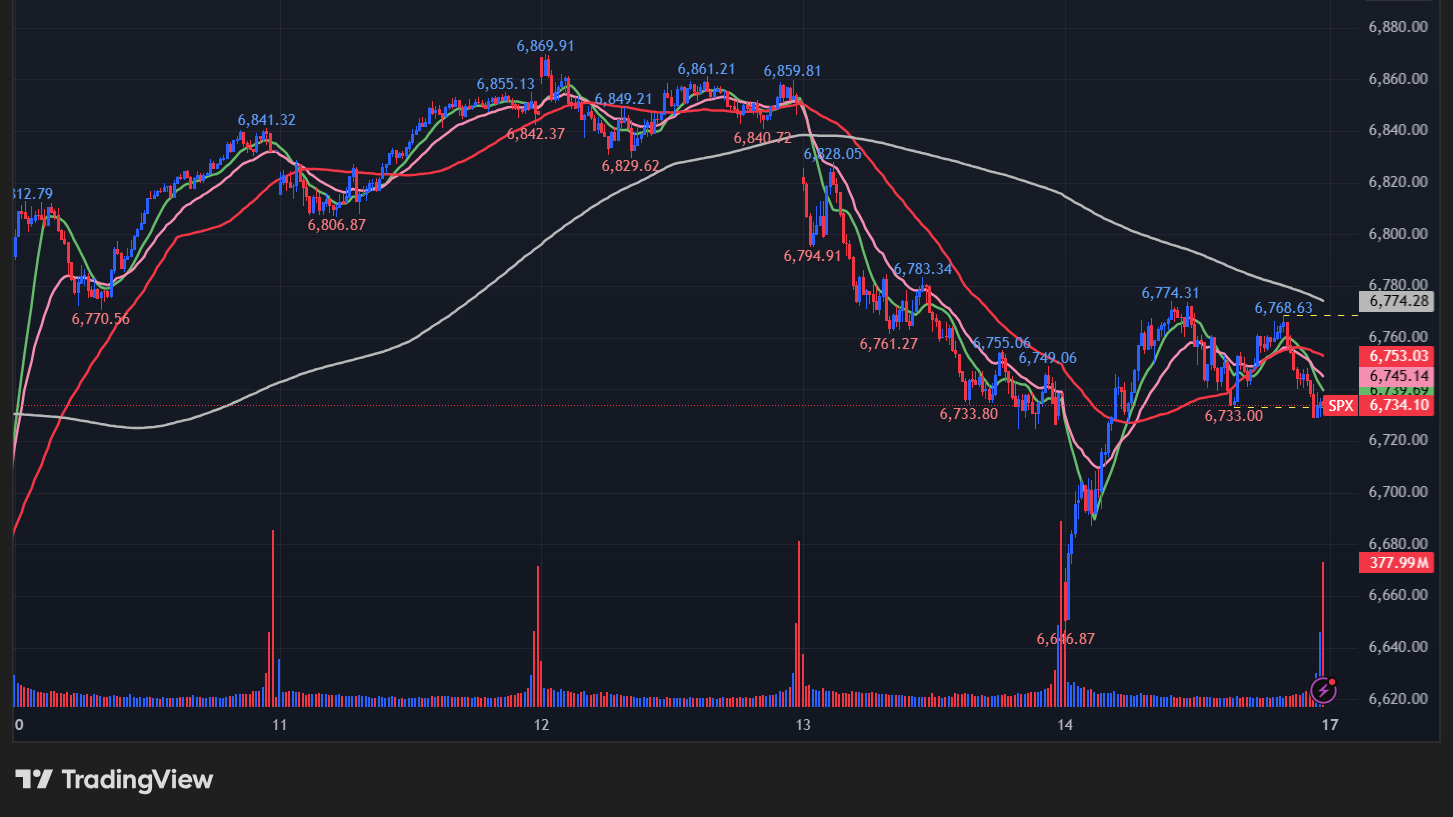Select date 14 on the time axis

[1064, 724]
